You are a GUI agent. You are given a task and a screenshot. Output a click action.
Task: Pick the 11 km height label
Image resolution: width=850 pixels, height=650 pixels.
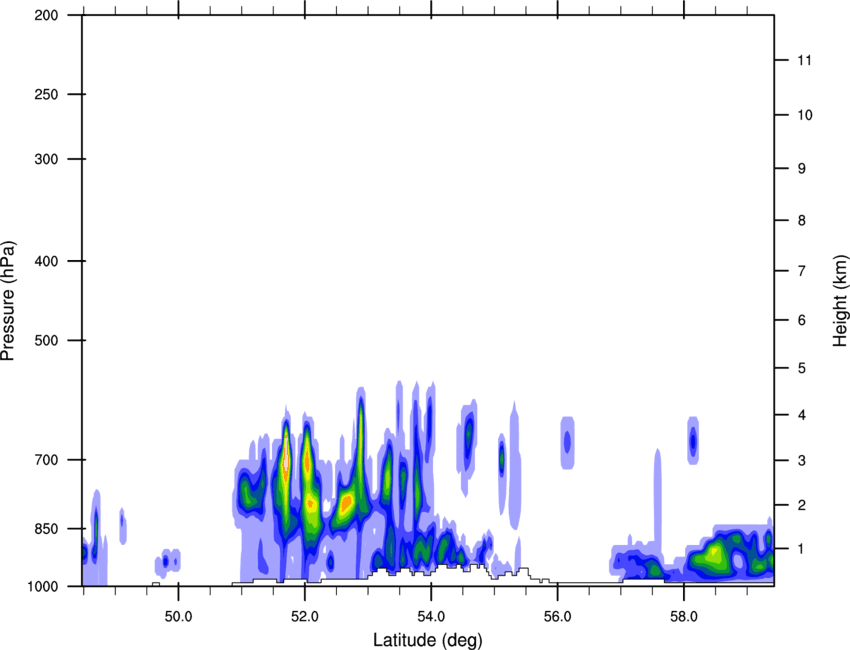click(x=804, y=60)
